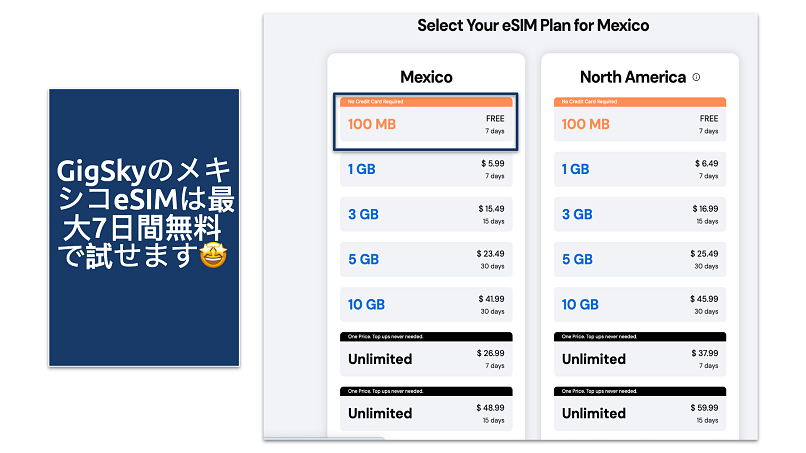Screen dimensions: 806x453
Task: Pick North America 3 GB $16.99 plan
Action: 640,214
